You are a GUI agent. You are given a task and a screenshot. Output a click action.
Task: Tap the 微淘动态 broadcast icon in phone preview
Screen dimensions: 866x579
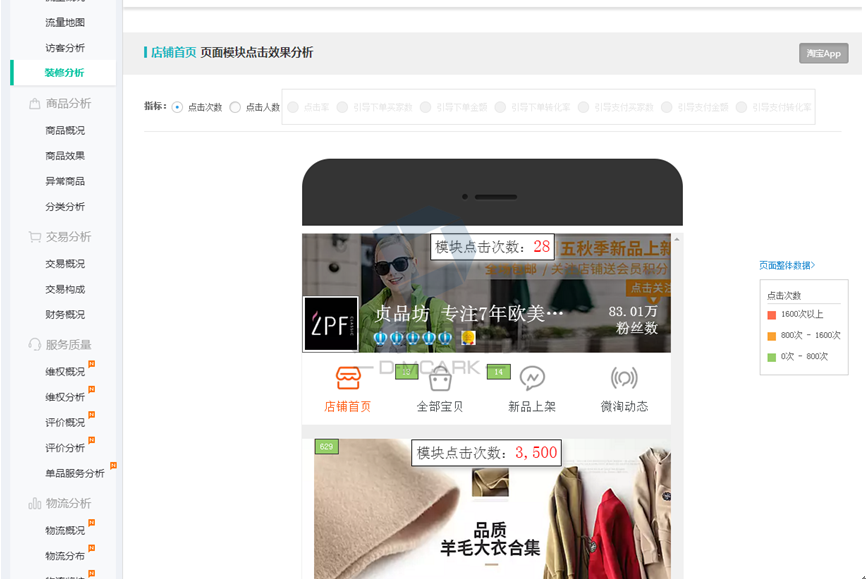click(x=624, y=378)
